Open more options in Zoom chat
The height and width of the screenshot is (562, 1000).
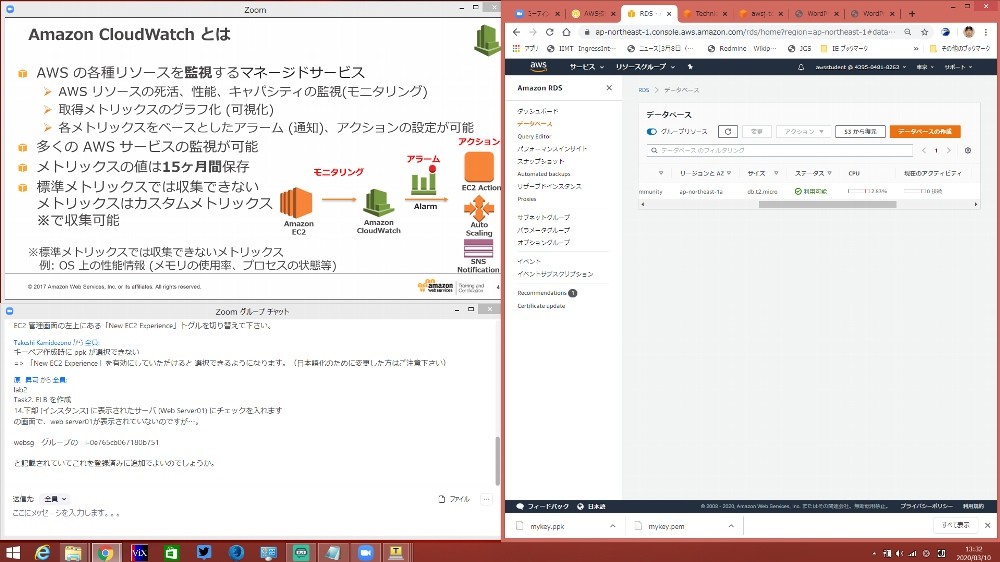[487, 499]
